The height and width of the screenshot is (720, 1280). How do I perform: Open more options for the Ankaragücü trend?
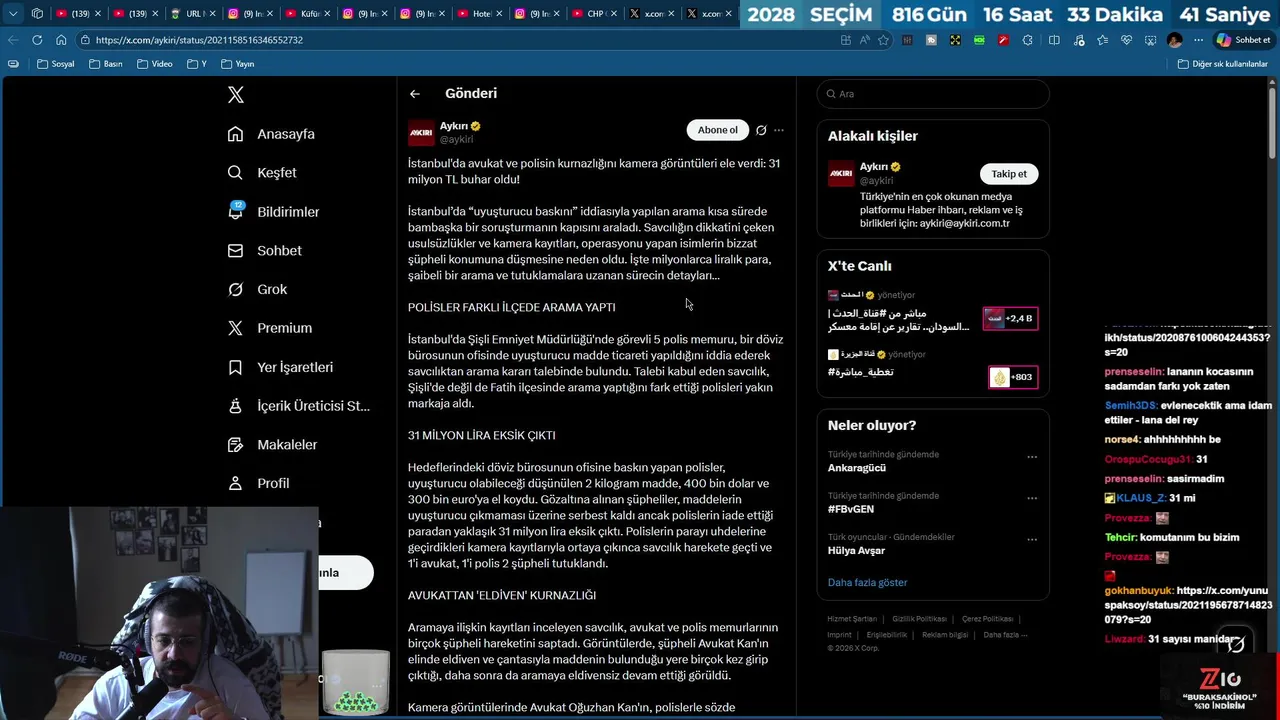pos(1032,457)
